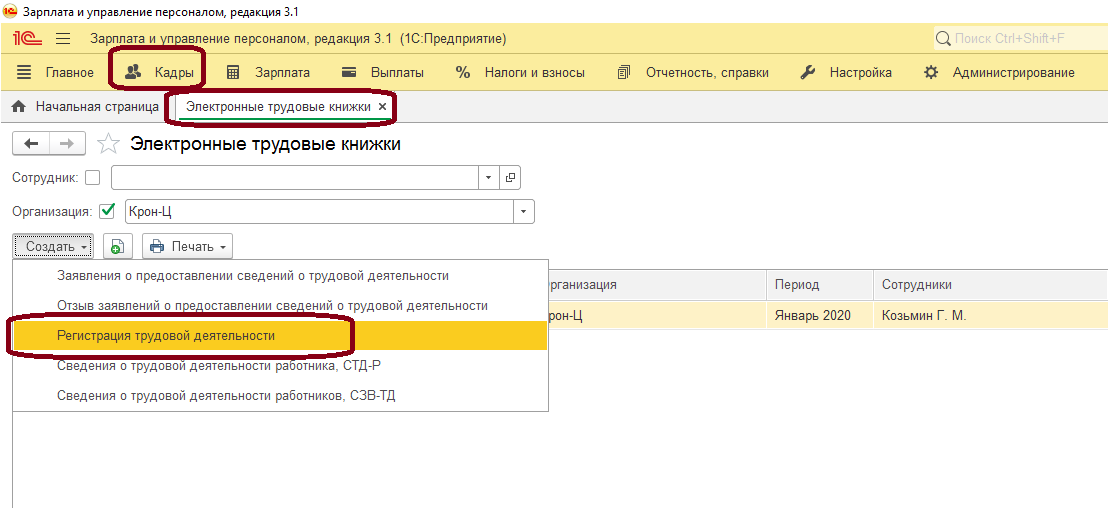The image size is (1108, 508).
Task: Click the back arrow navigation button
Action: [31, 143]
